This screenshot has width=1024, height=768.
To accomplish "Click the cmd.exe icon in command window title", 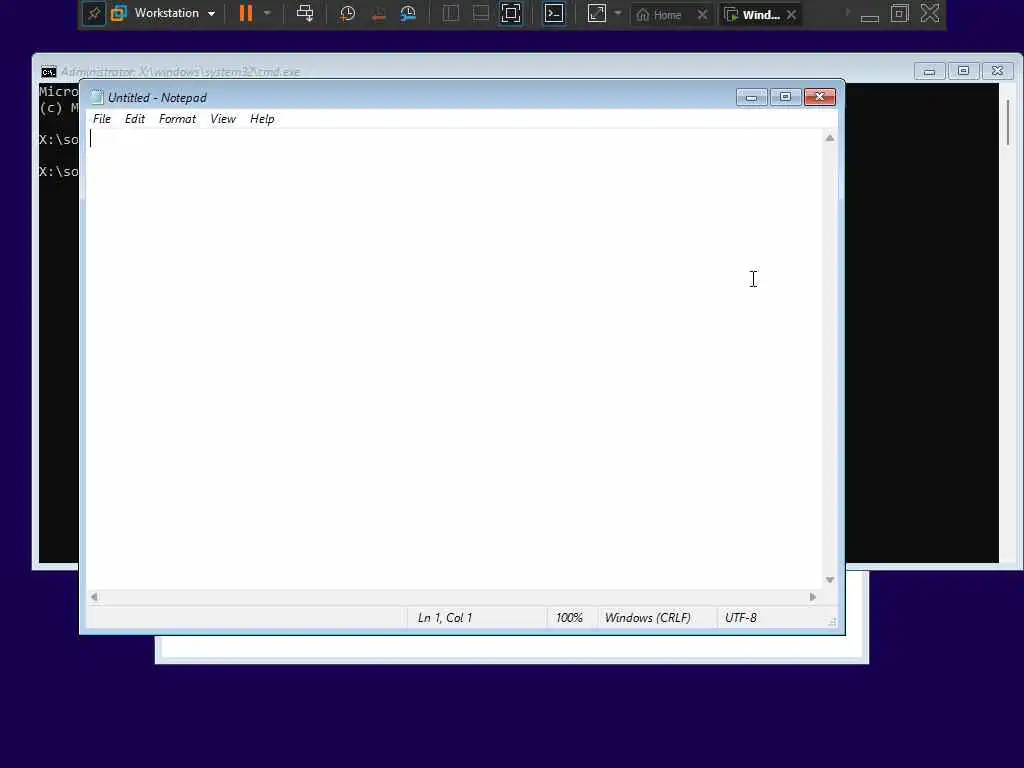I will pyautogui.click(x=49, y=72).
